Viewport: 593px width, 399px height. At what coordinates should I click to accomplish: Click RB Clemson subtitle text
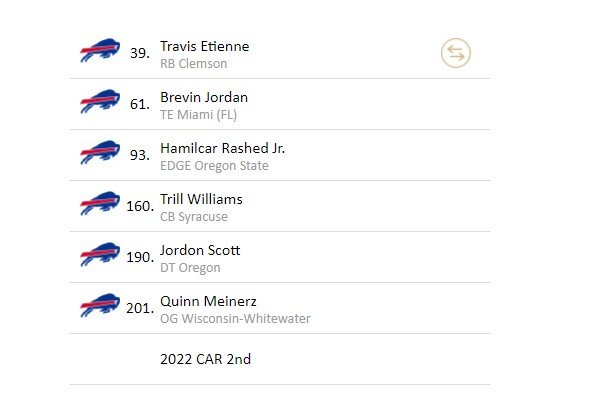point(194,64)
